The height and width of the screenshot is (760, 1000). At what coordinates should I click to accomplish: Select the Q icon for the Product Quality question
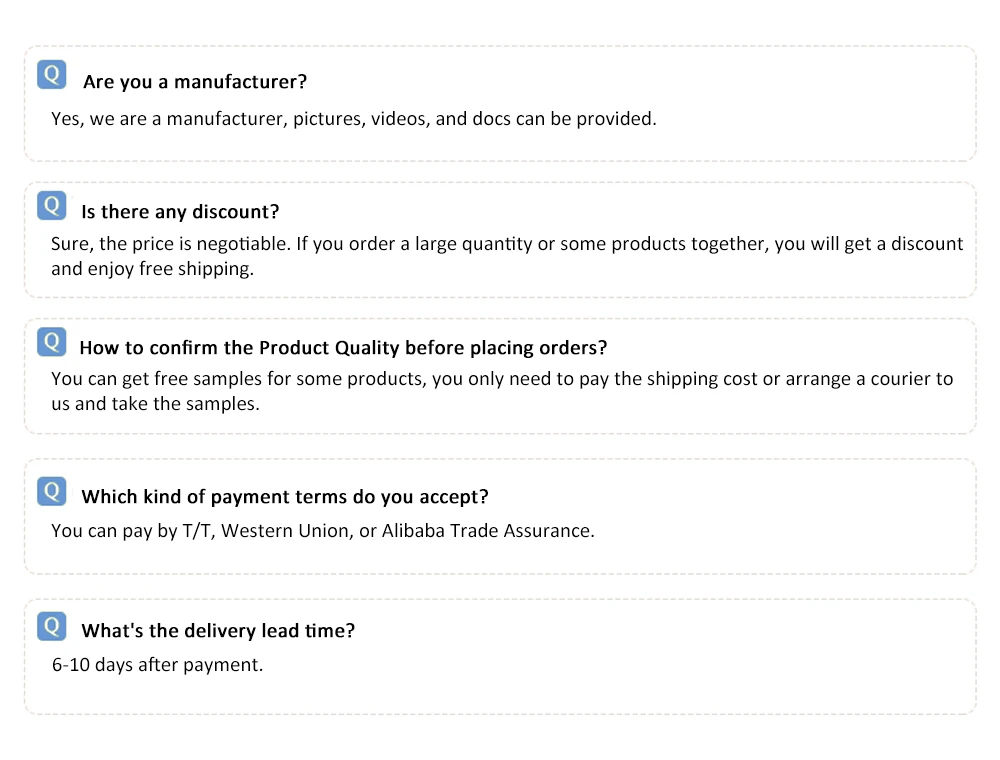coord(51,341)
